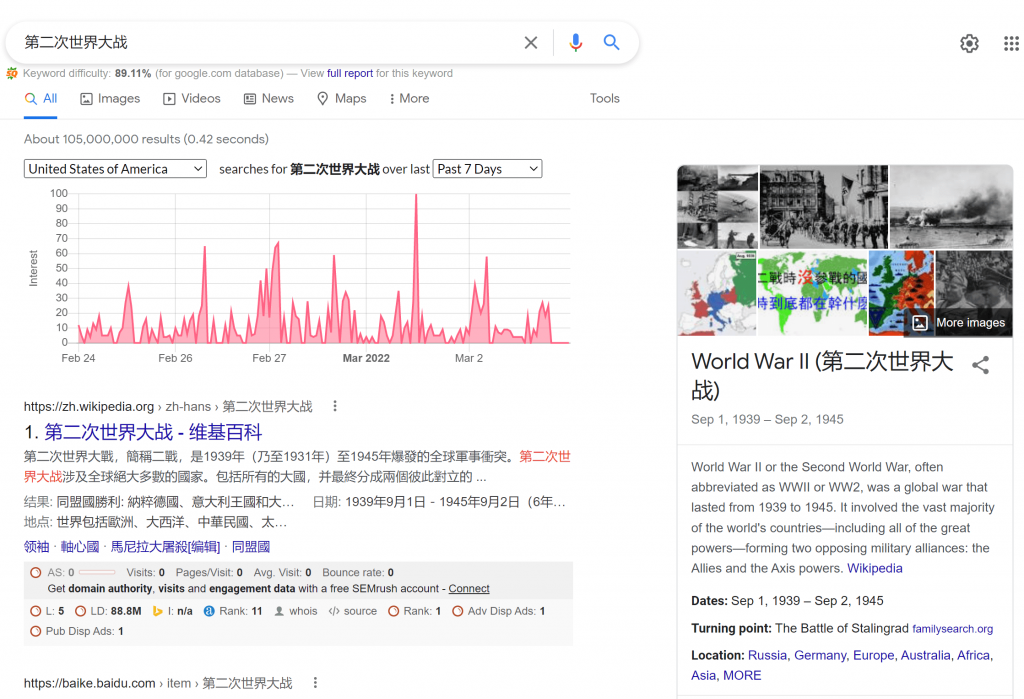Open options menu for Baidu Baike result

click(315, 683)
